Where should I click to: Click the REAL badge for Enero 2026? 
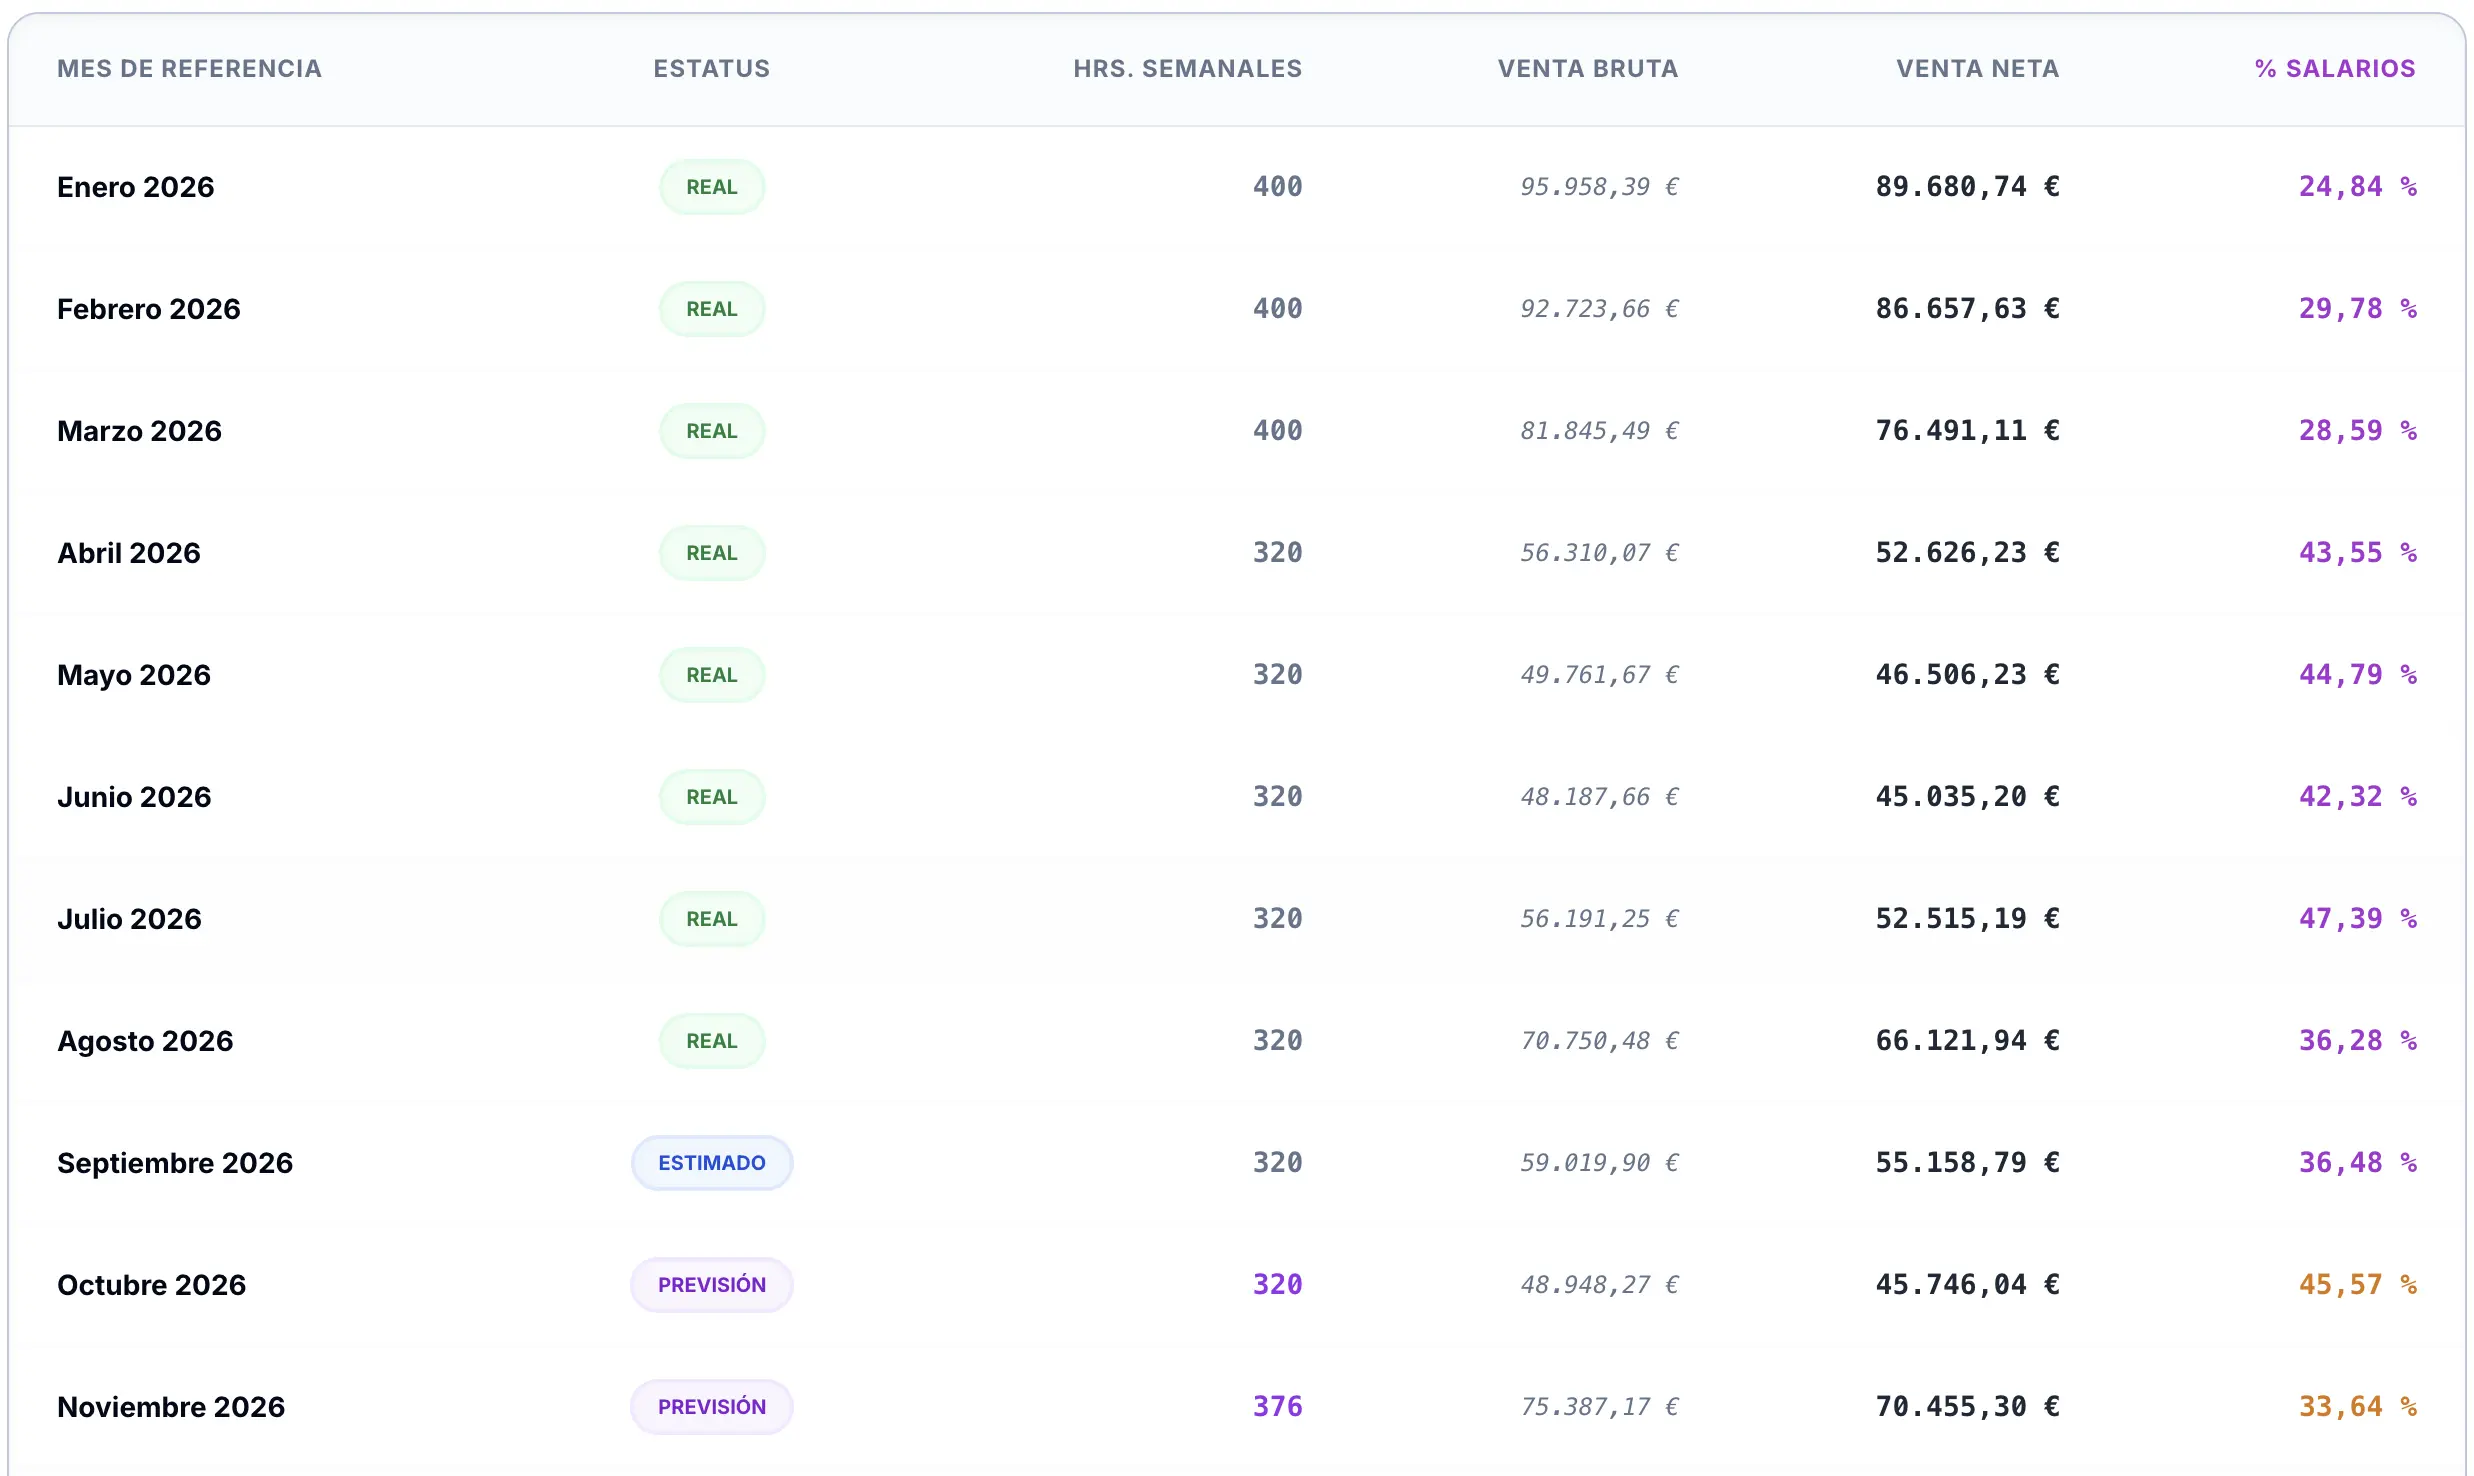pyautogui.click(x=711, y=187)
